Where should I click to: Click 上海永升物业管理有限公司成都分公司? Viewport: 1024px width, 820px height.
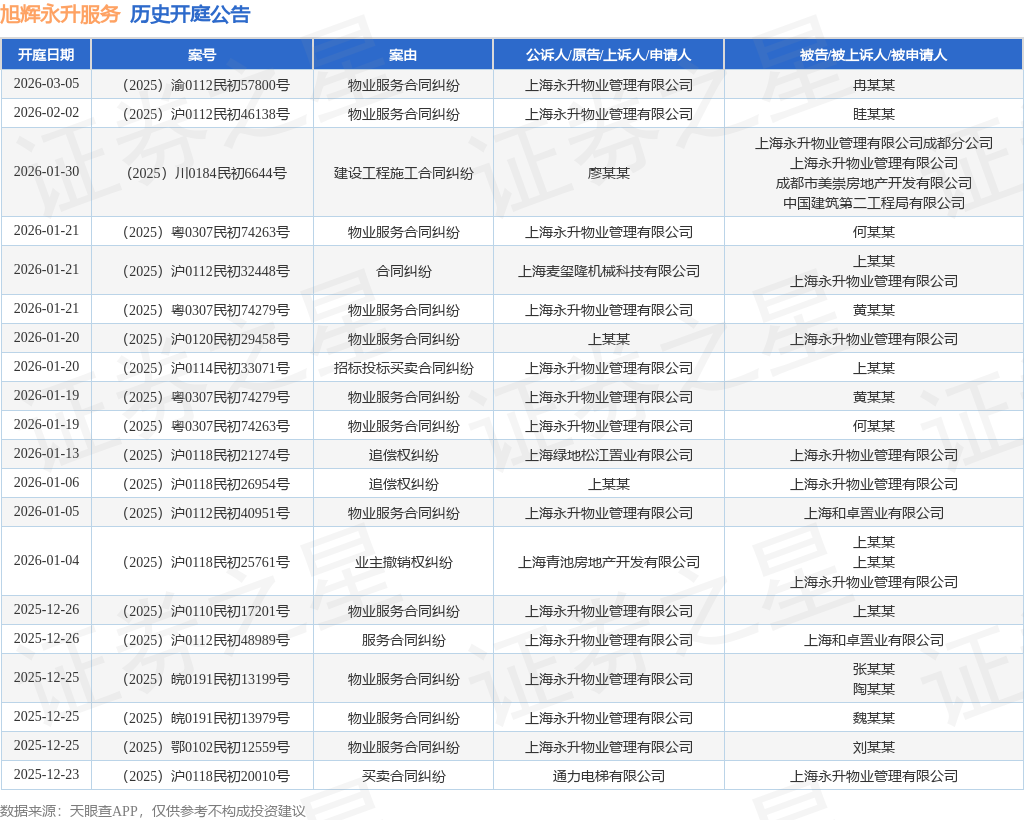(874, 143)
